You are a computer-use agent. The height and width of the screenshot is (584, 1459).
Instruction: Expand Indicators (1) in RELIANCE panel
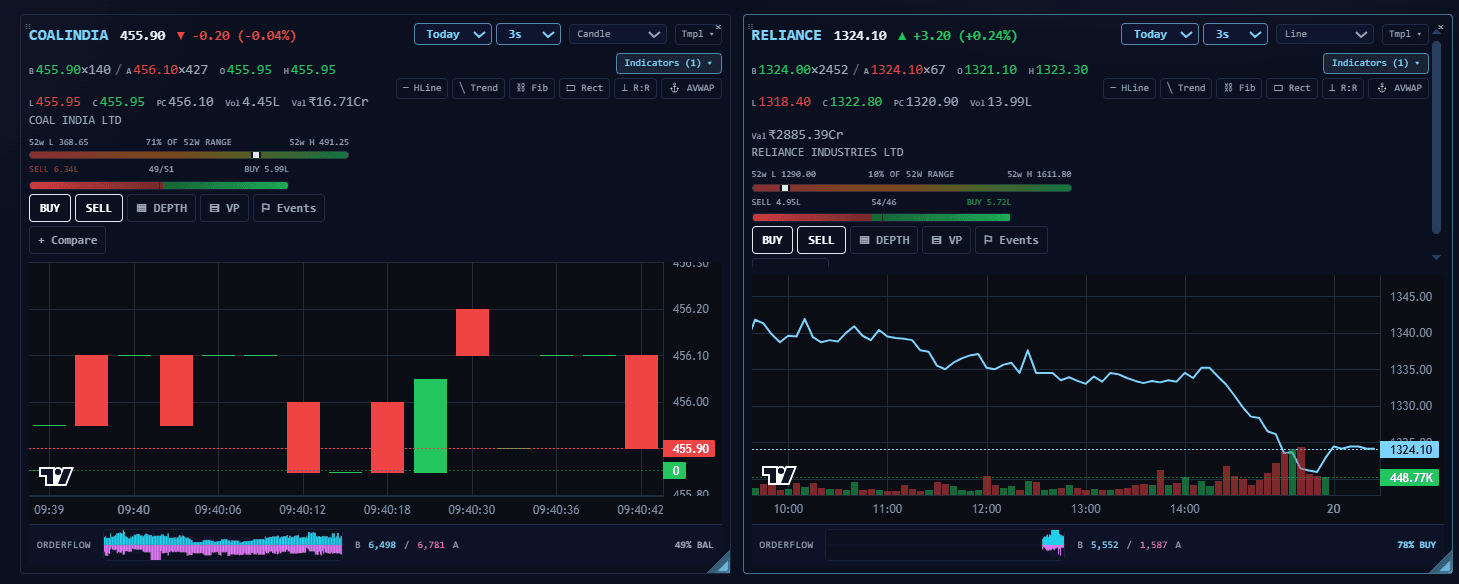(1376, 63)
